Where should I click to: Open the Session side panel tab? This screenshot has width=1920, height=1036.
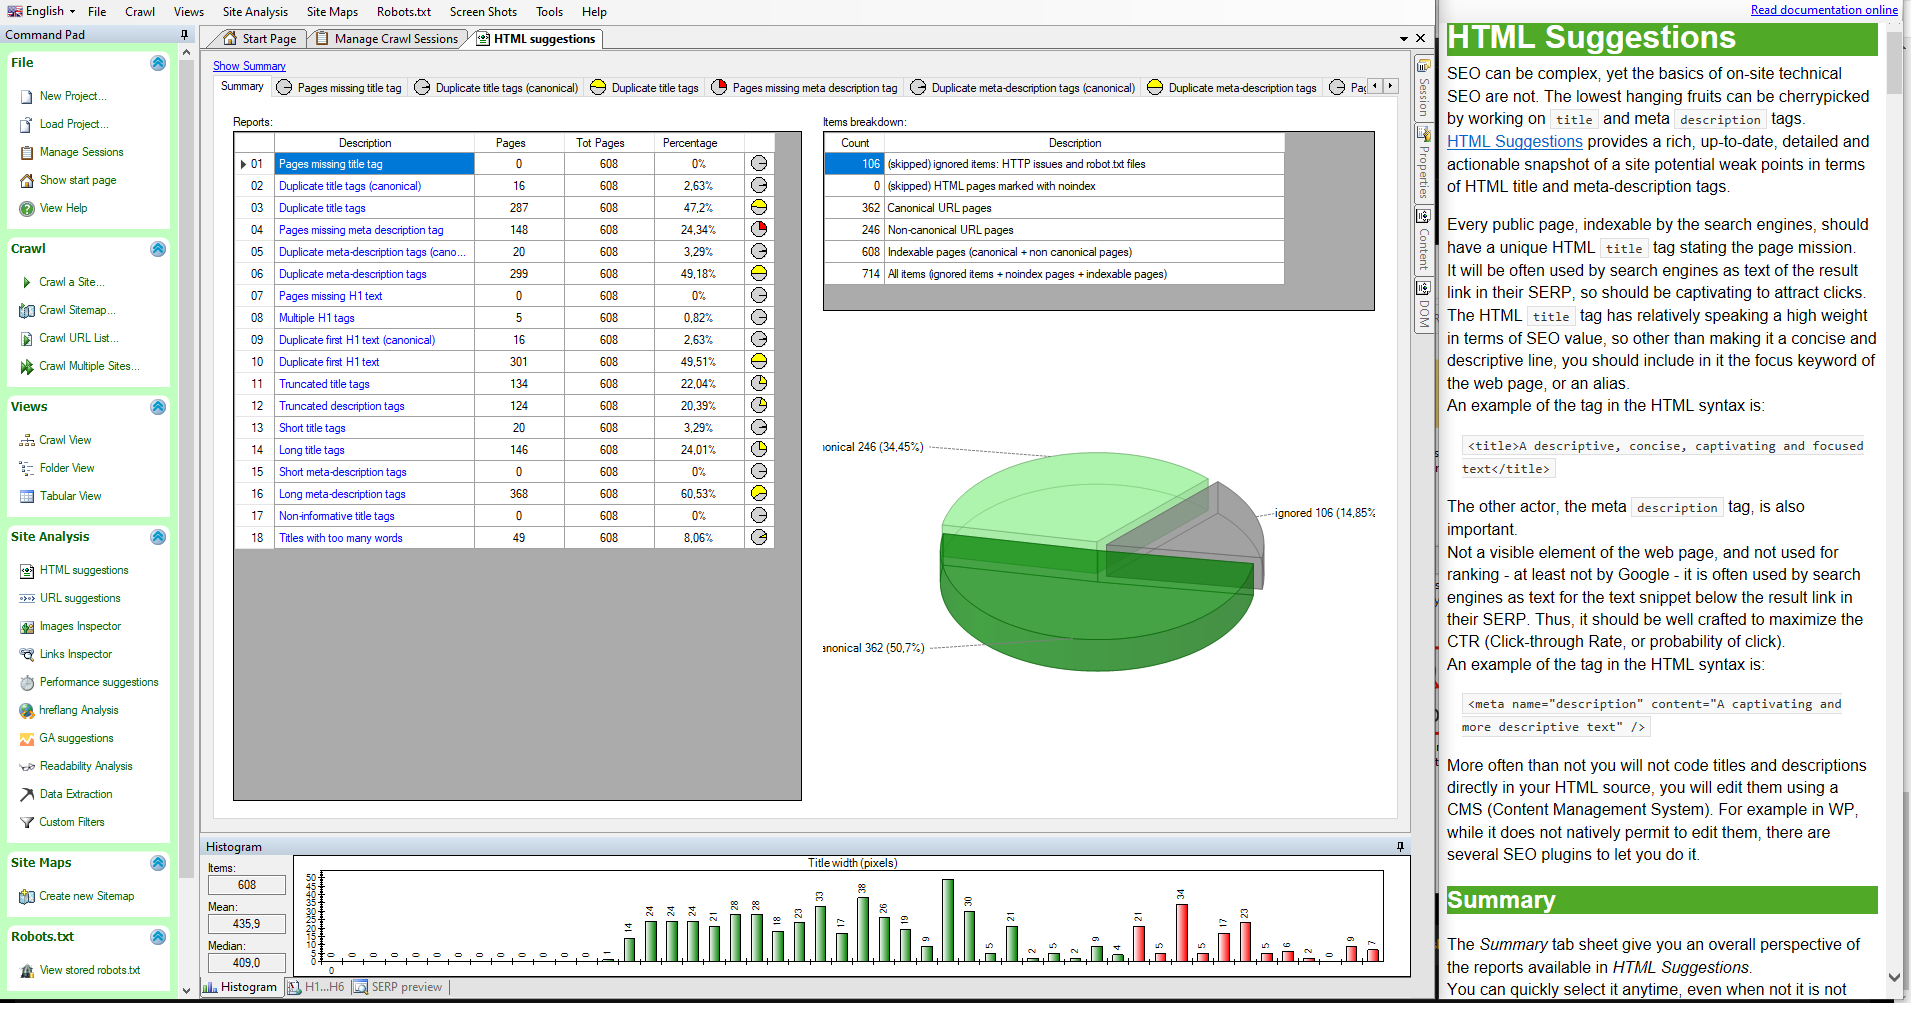(x=1423, y=89)
